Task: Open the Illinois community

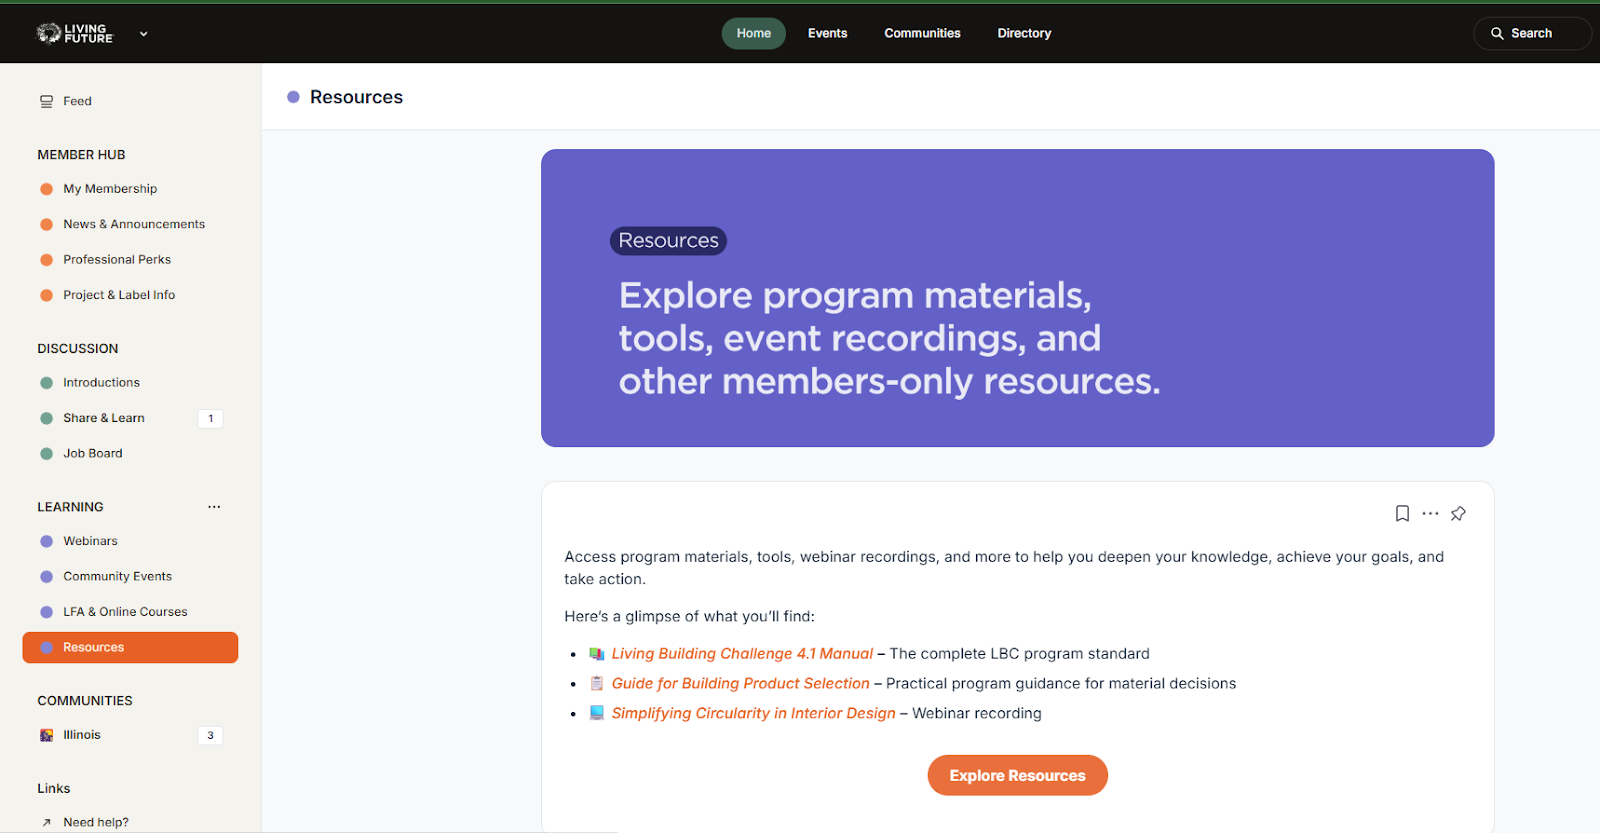Action: coord(130,735)
